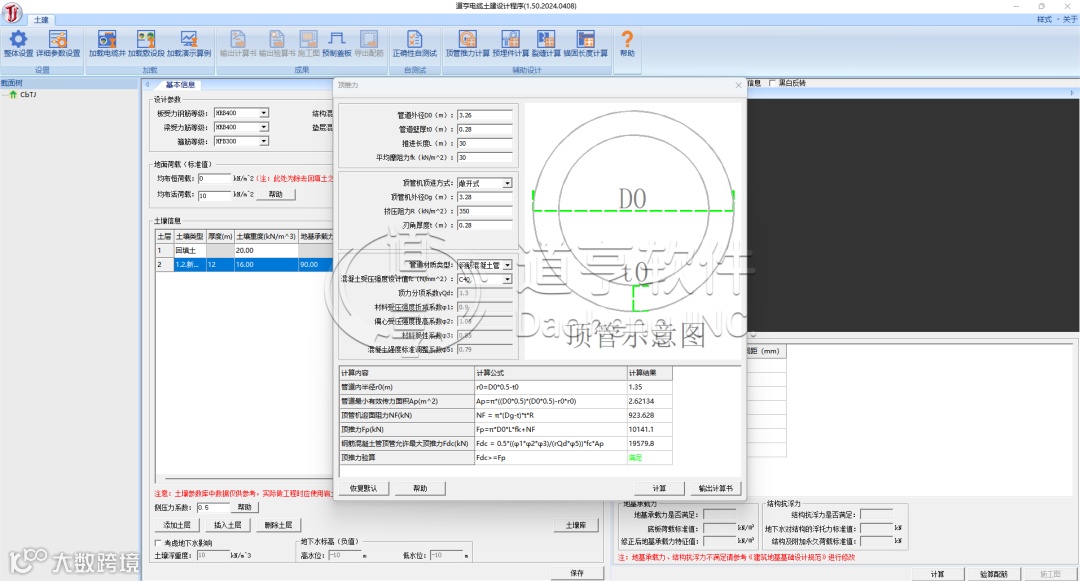Screen dimensions: 1080x582
Task: Click the 预埋件计算 icon
Action: point(509,41)
